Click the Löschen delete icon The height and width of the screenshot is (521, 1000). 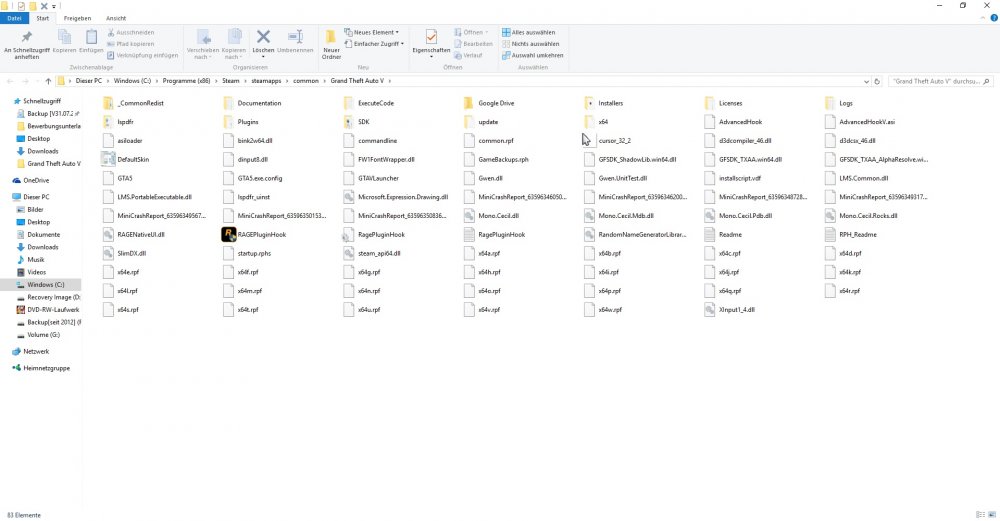coord(263,37)
